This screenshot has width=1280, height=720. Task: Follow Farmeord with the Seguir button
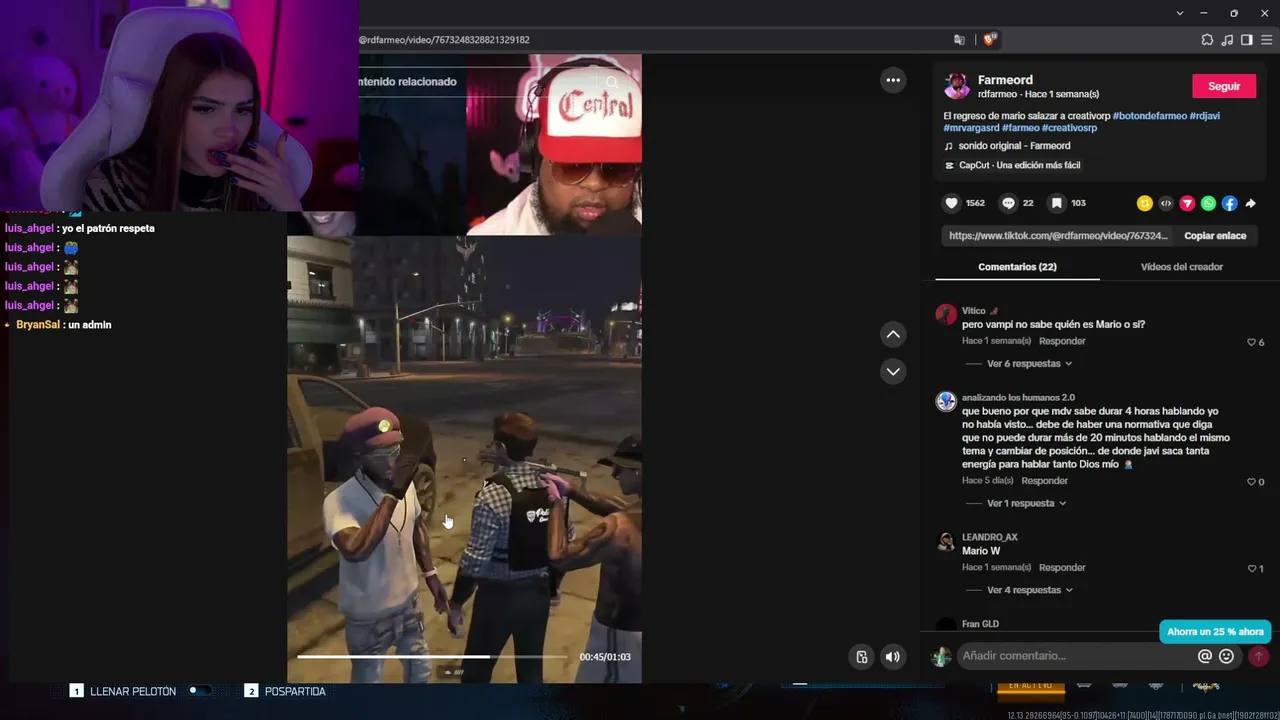[x=1224, y=86]
